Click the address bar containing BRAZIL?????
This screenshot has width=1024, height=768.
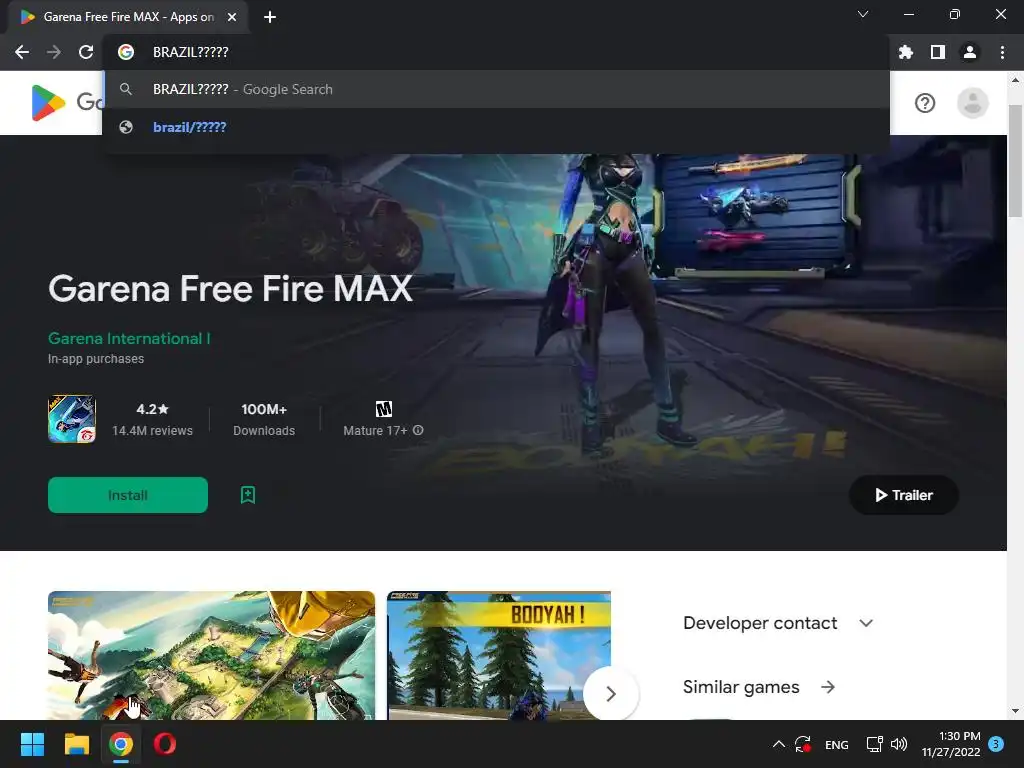point(496,52)
